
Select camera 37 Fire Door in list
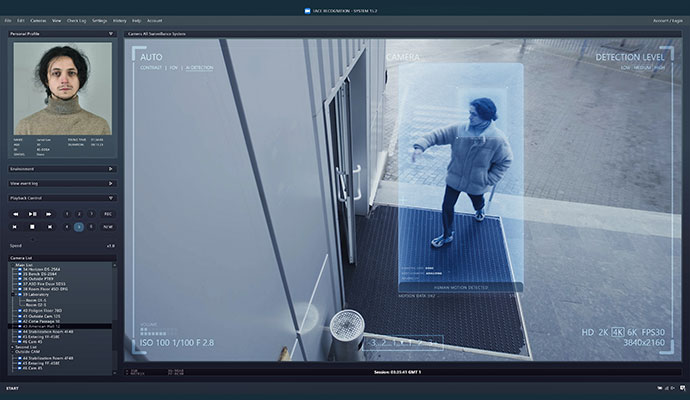tap(44, 284)
